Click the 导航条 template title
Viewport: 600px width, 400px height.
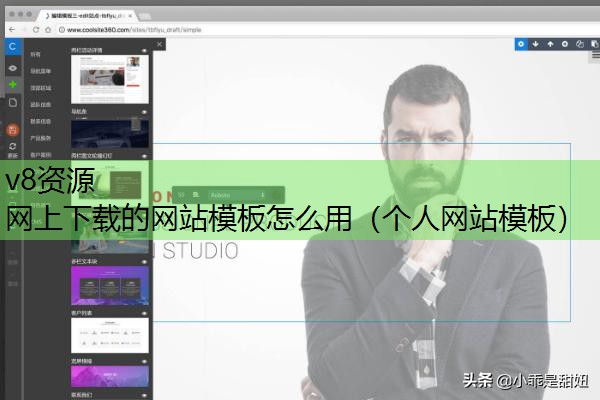pyautogui.click(x=79, y=111)
